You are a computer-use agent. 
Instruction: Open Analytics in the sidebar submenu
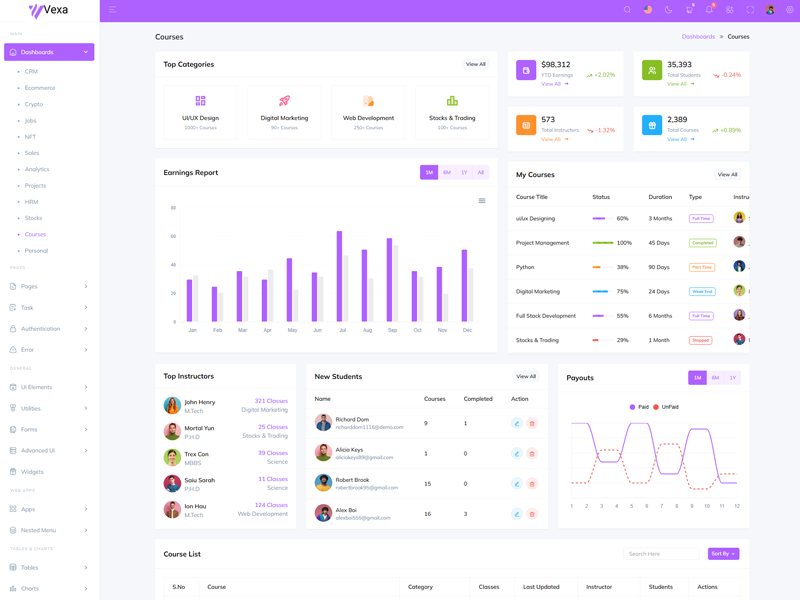coord(37,169)
